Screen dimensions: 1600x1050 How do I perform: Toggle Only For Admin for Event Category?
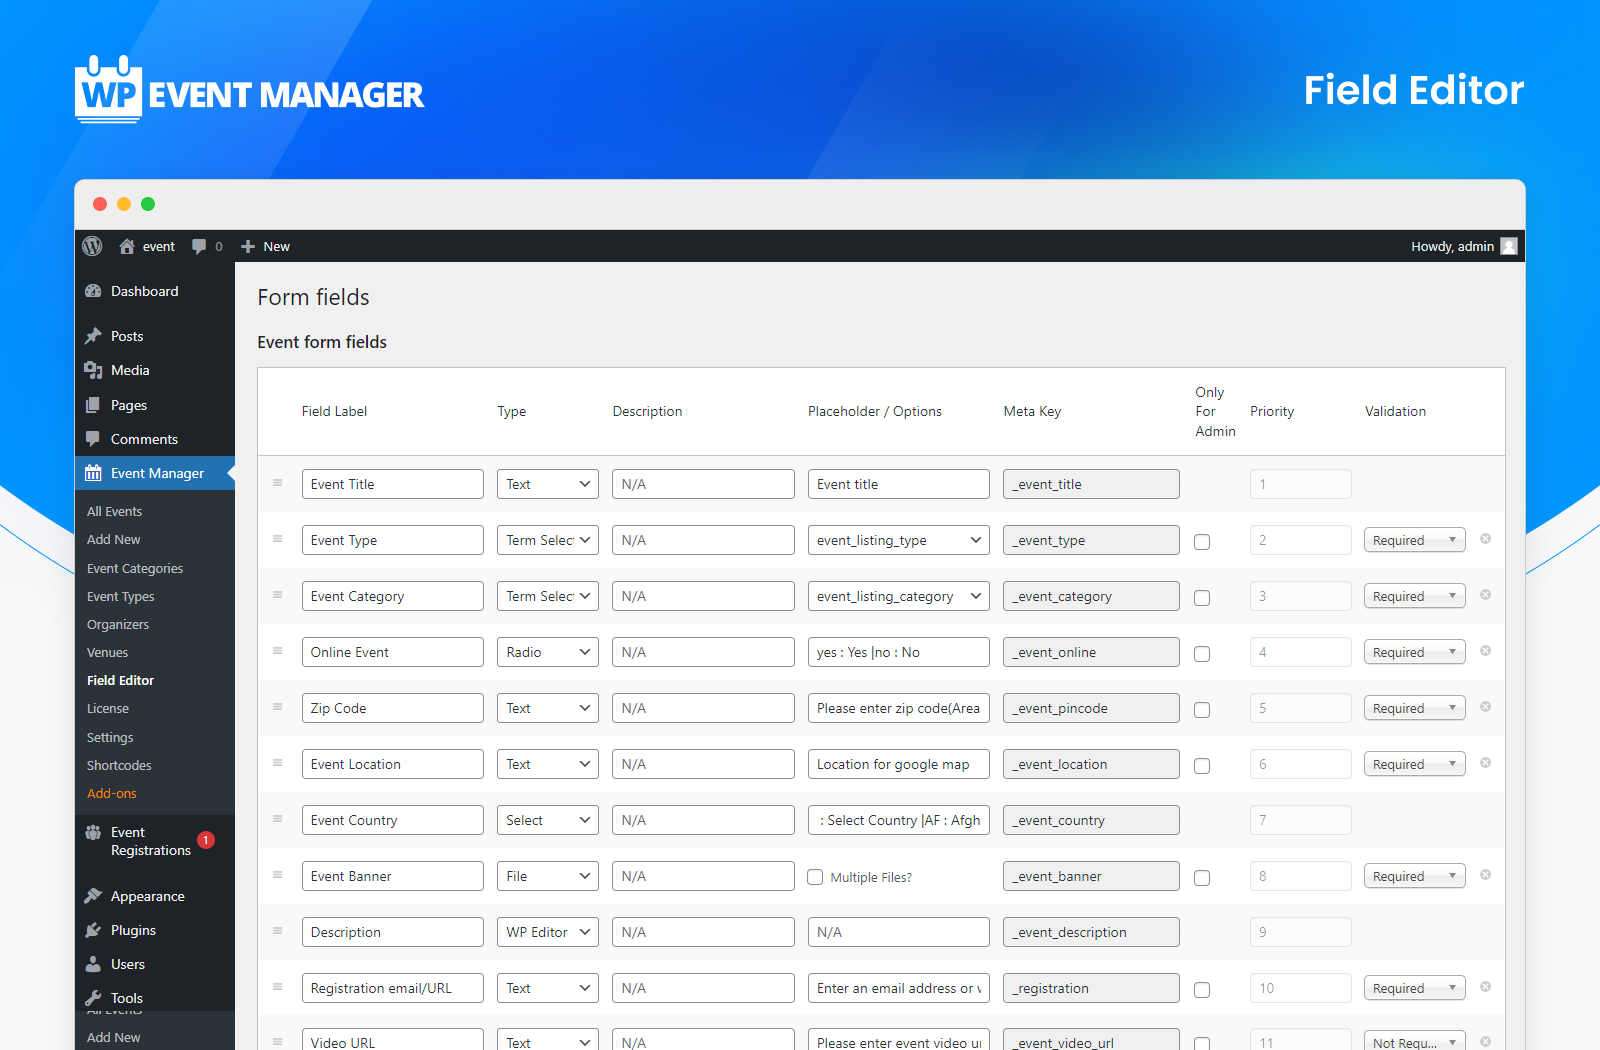(x=1202, y=598)
